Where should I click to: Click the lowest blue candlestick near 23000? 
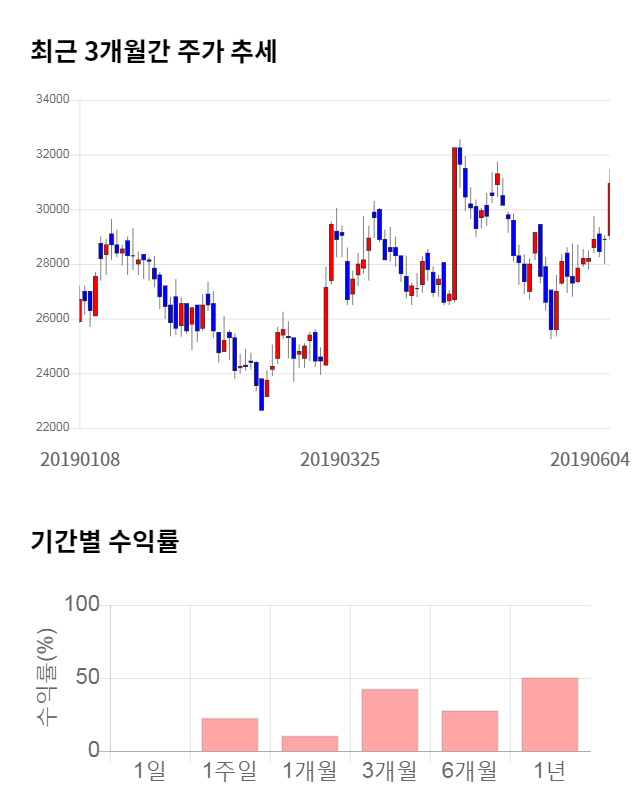262,394
